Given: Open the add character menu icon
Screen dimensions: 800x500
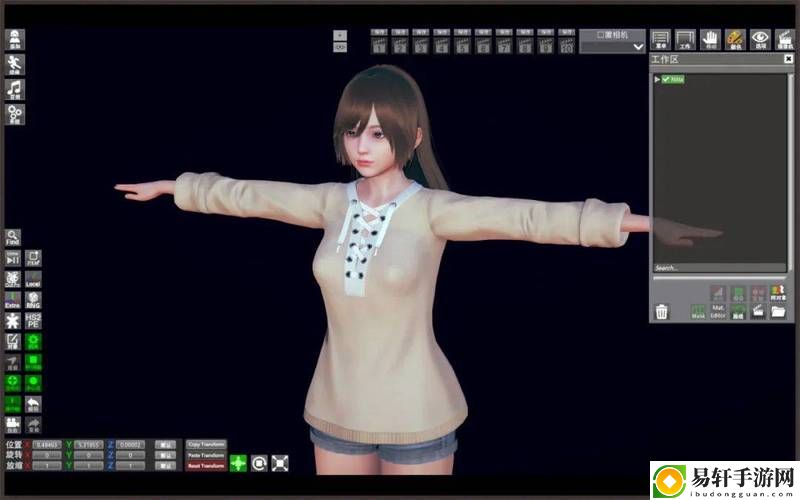Looking at the screenshot, I should [15, 40].
